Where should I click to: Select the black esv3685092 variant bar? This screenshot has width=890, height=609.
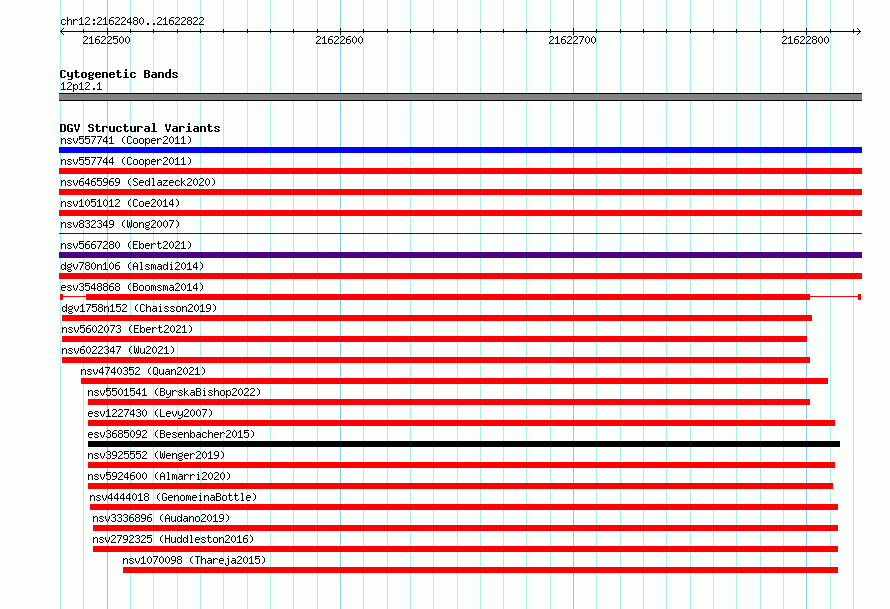click(464, 444)
